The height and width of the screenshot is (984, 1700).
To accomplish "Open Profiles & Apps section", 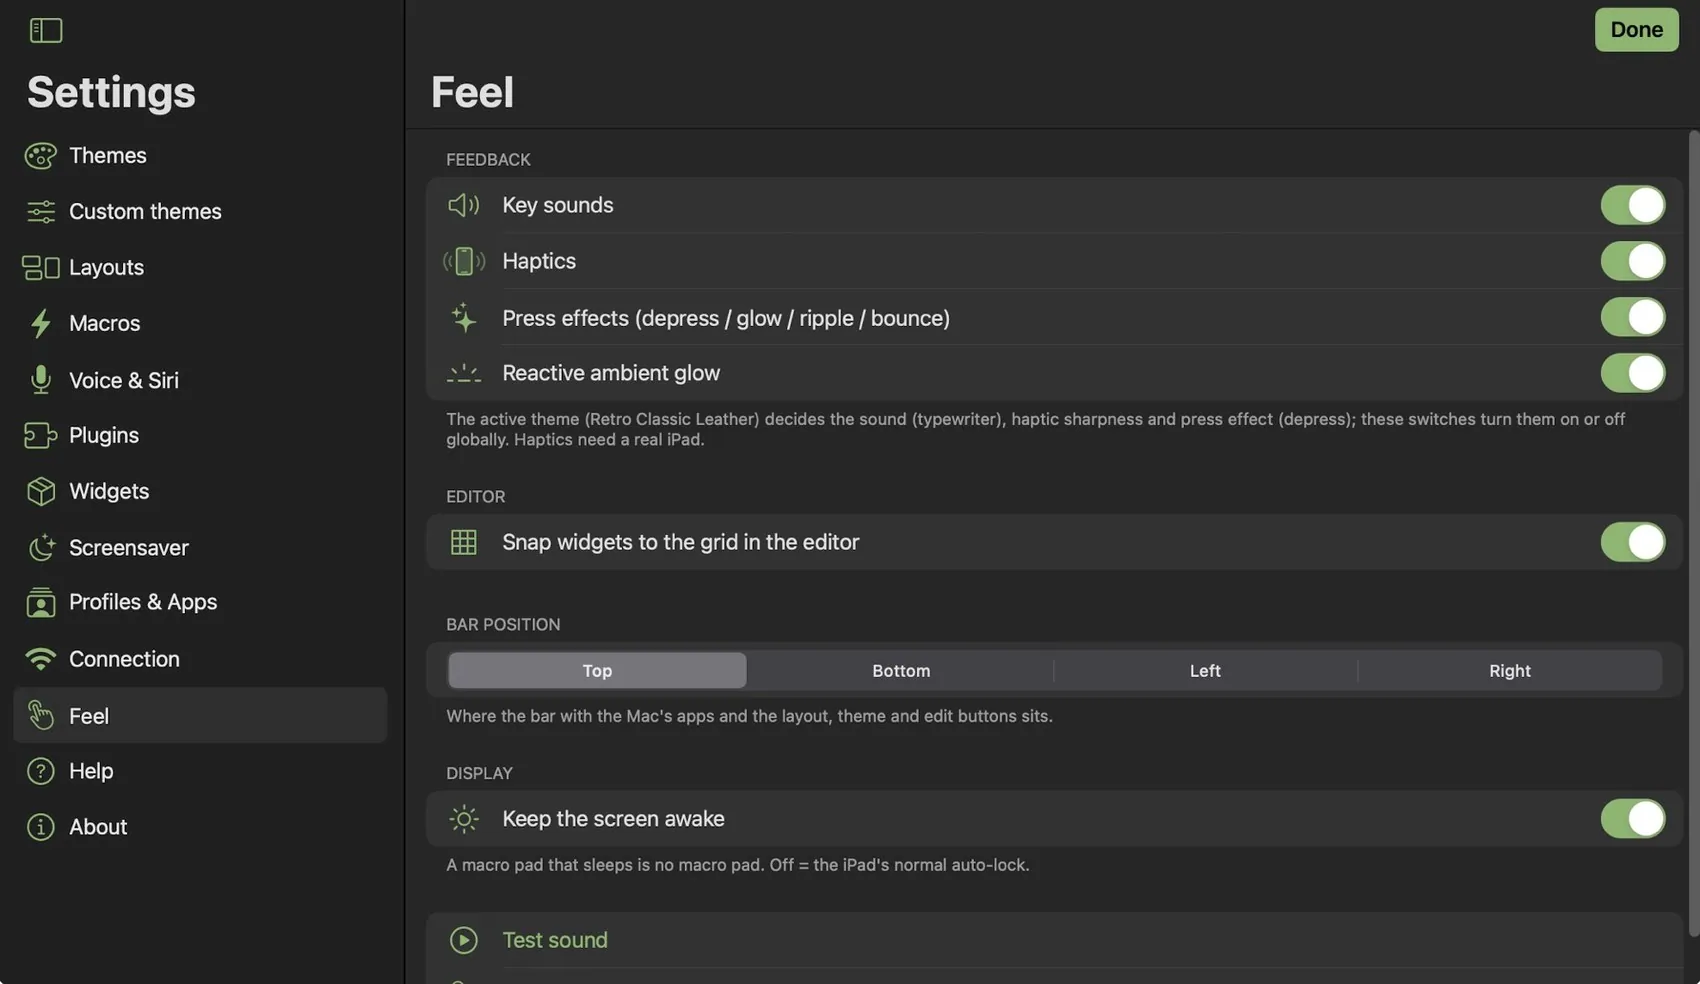I will [200, 602].
